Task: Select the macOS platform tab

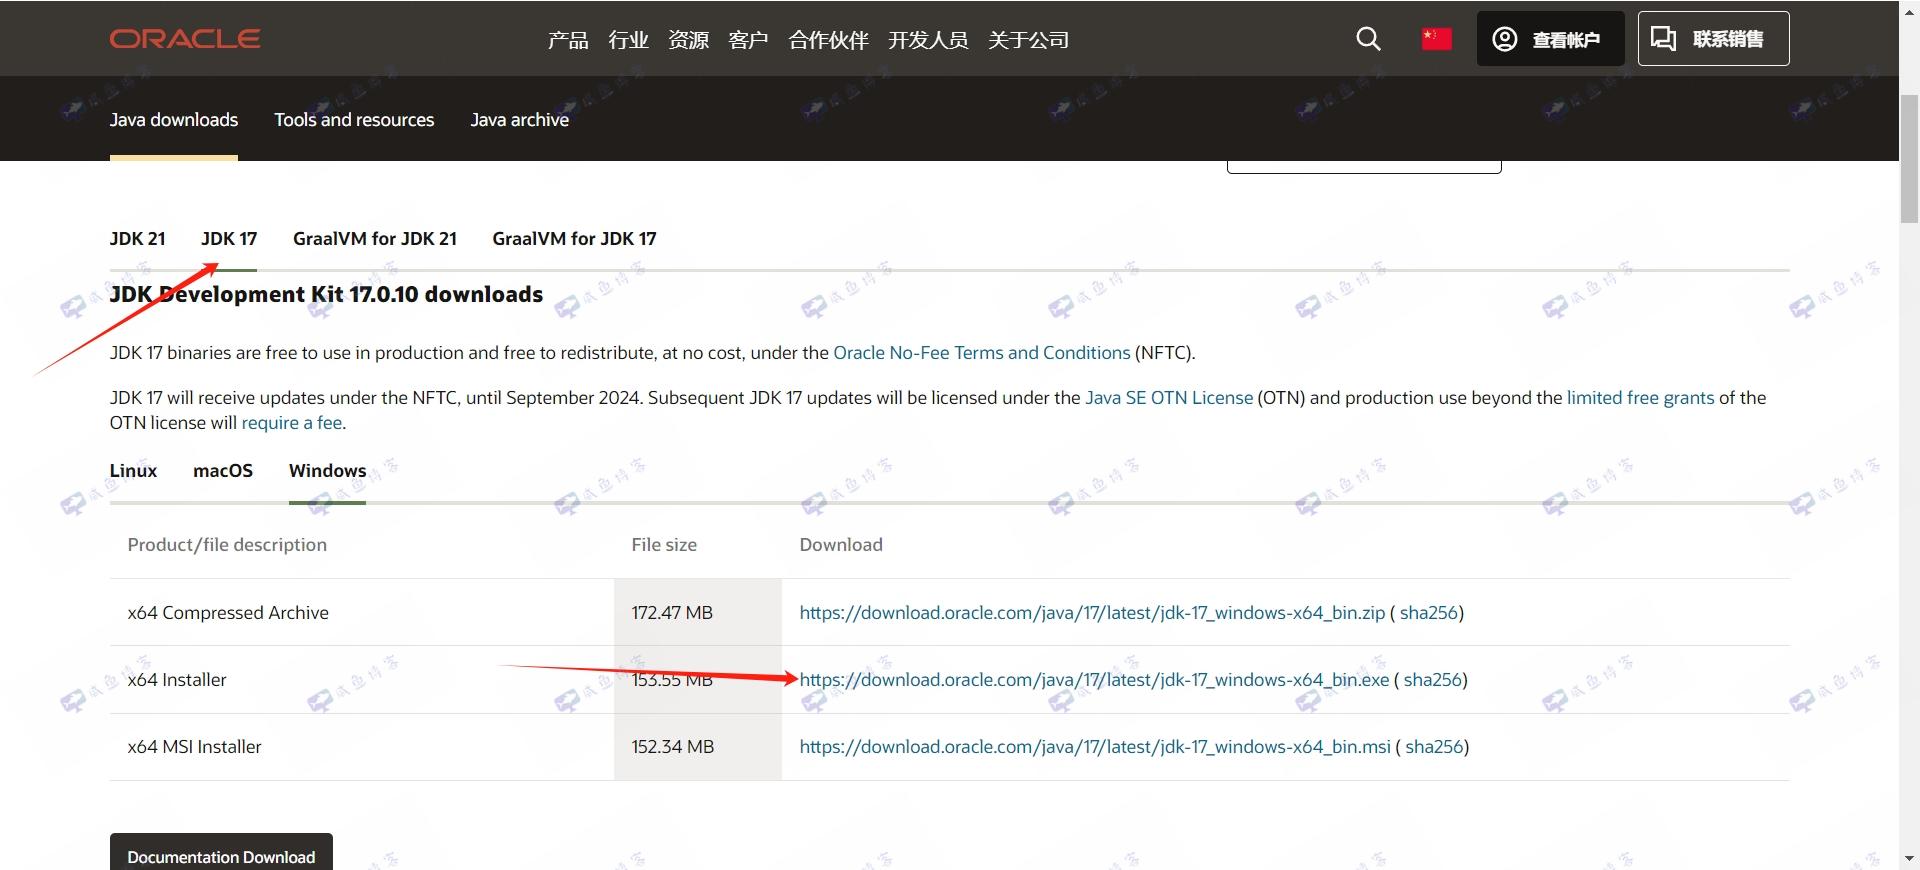Action: (x=223, y=471)
